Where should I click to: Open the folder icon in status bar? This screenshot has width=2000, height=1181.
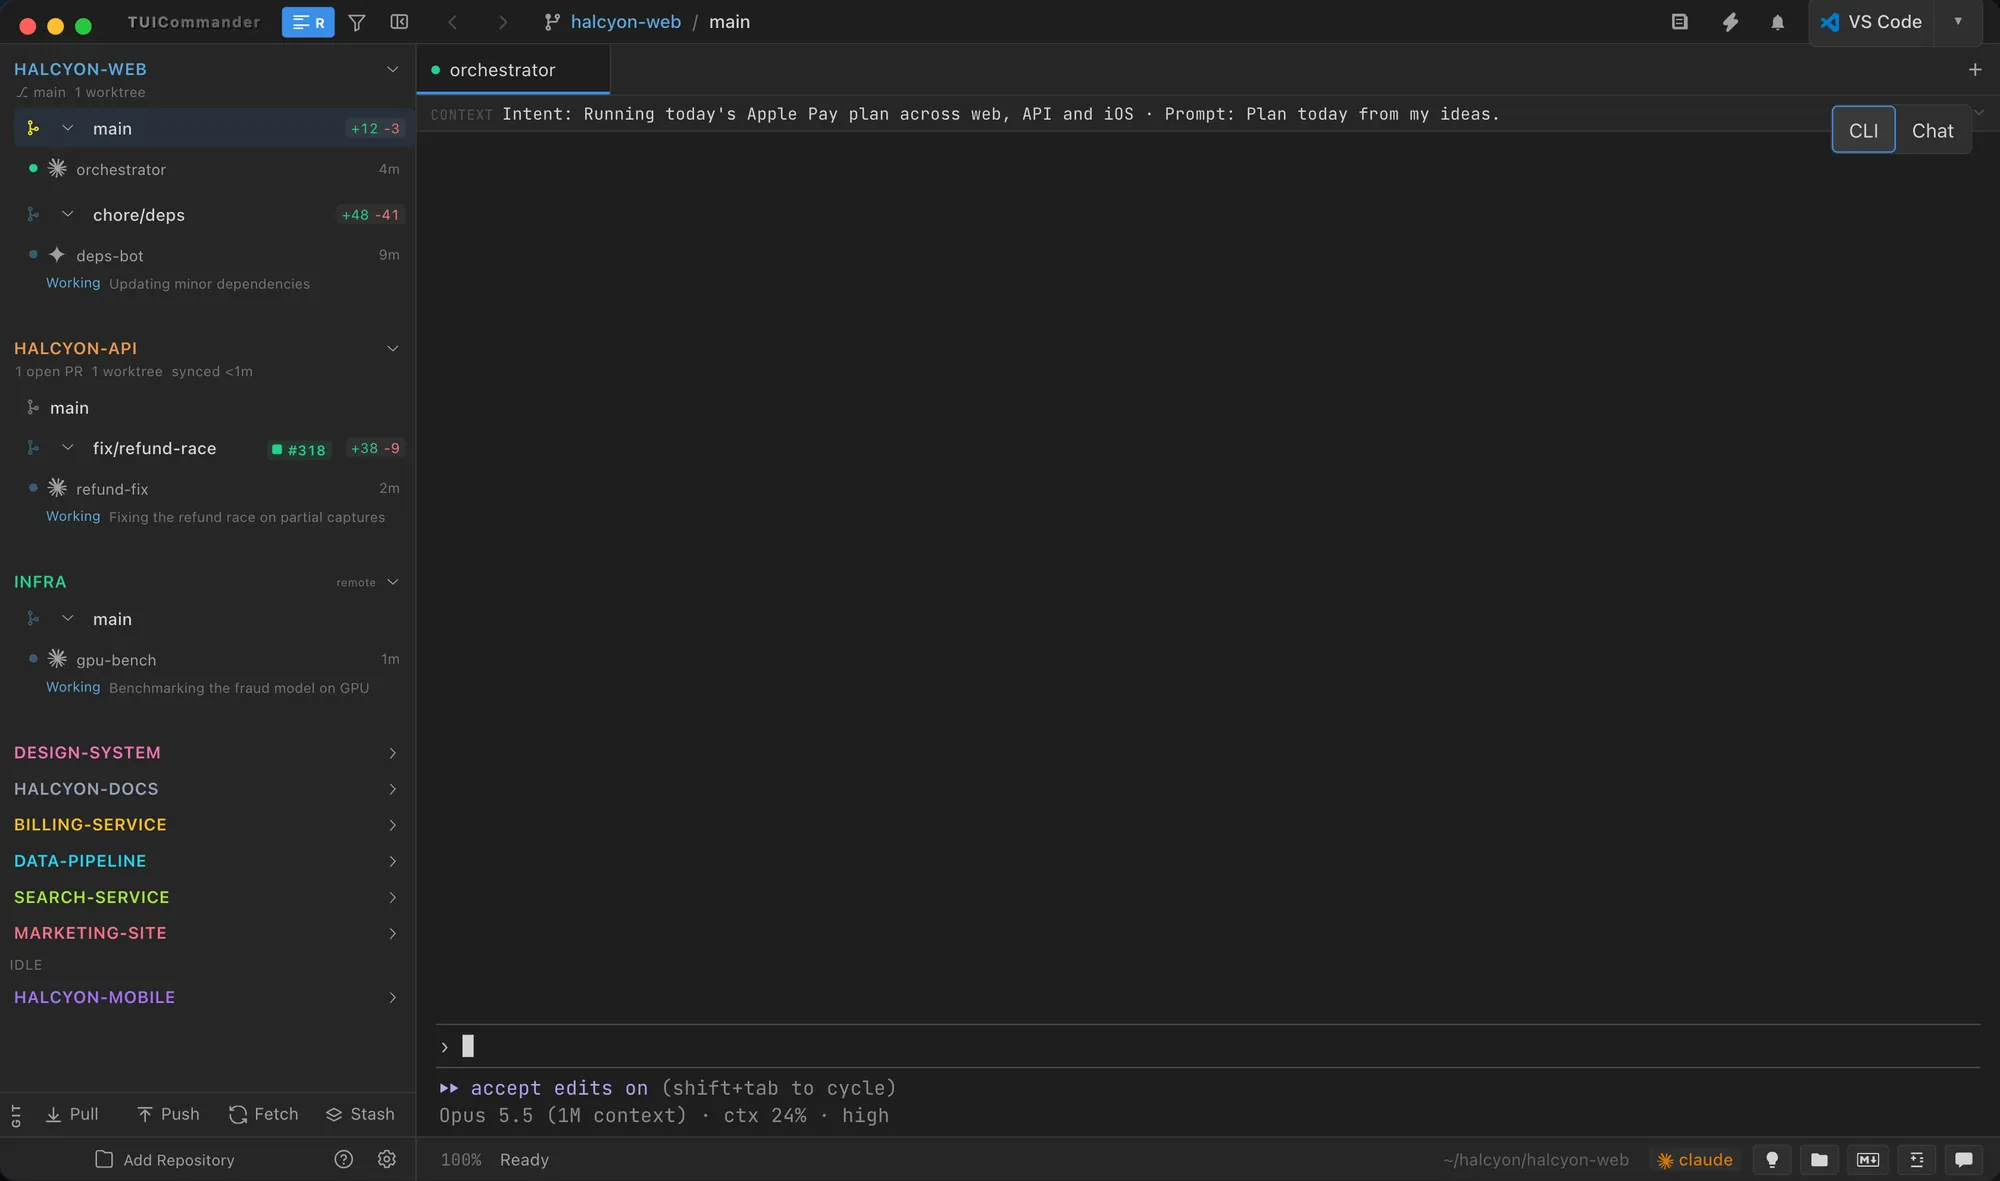tap(1820, 1160)
